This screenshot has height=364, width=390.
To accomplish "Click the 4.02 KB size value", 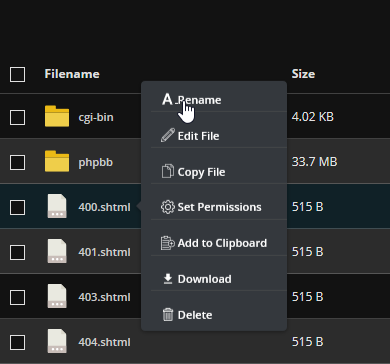I will (313, 117).
